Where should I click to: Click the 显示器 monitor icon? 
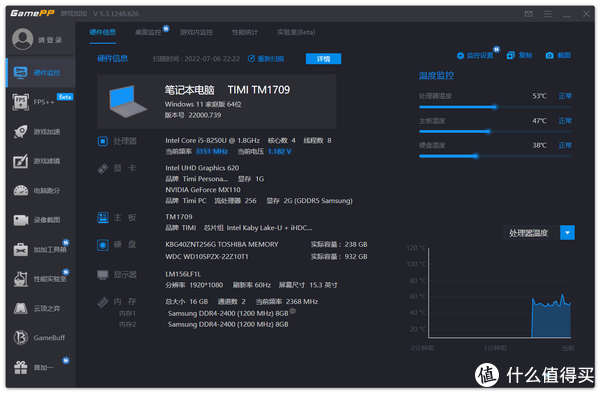[x=103, y=275]
